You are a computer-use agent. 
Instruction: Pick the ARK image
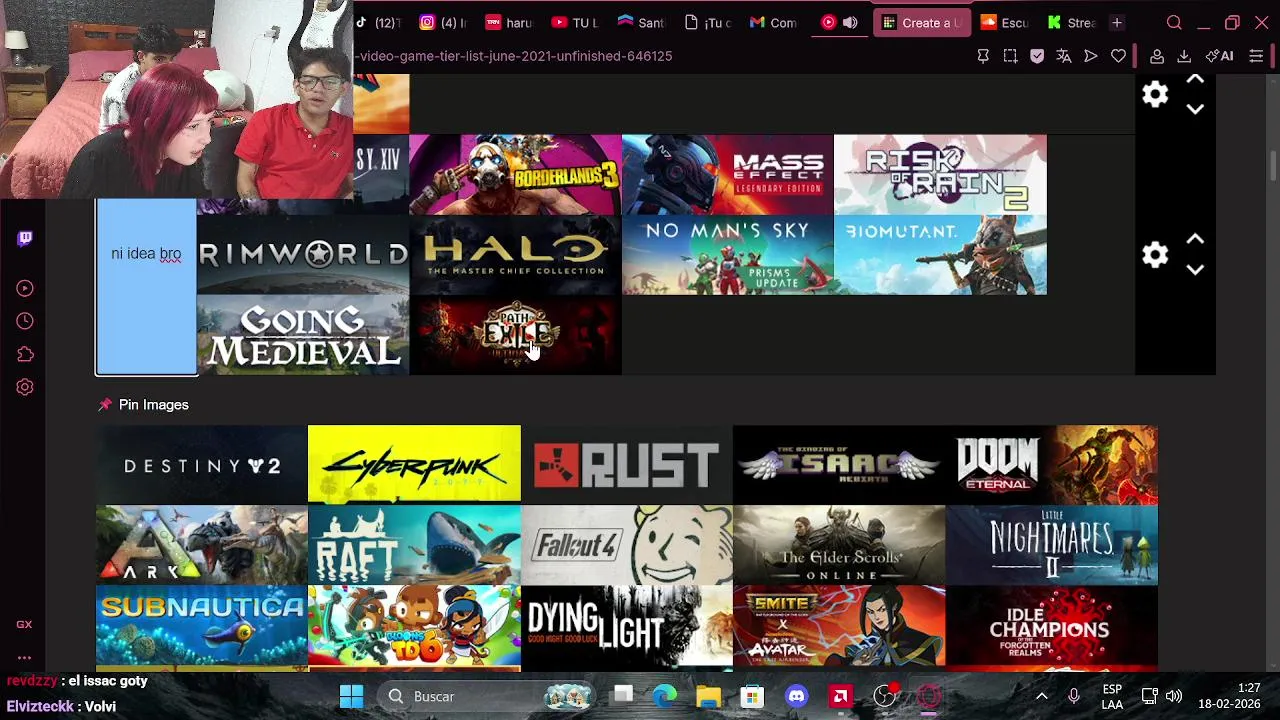point(202,544)
